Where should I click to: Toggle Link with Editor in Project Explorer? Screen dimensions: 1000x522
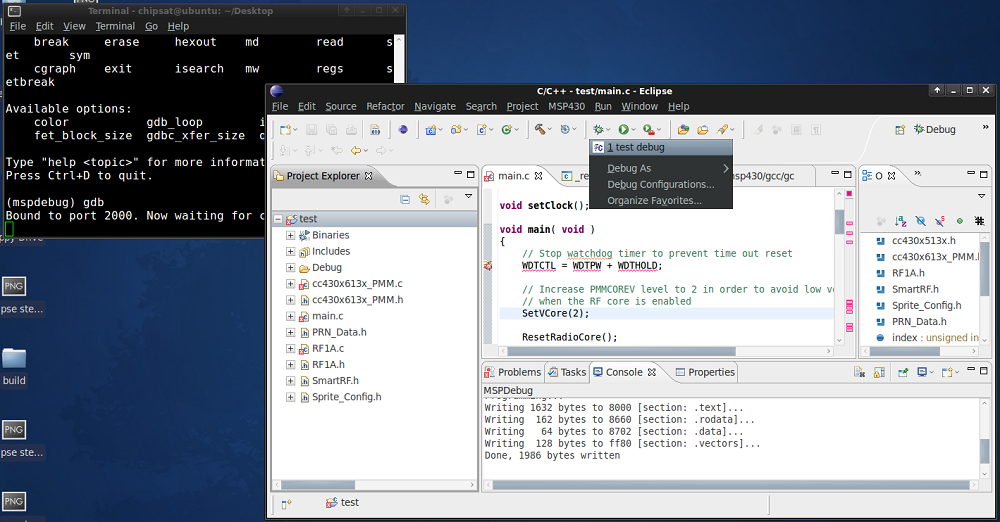click(424, 200)
